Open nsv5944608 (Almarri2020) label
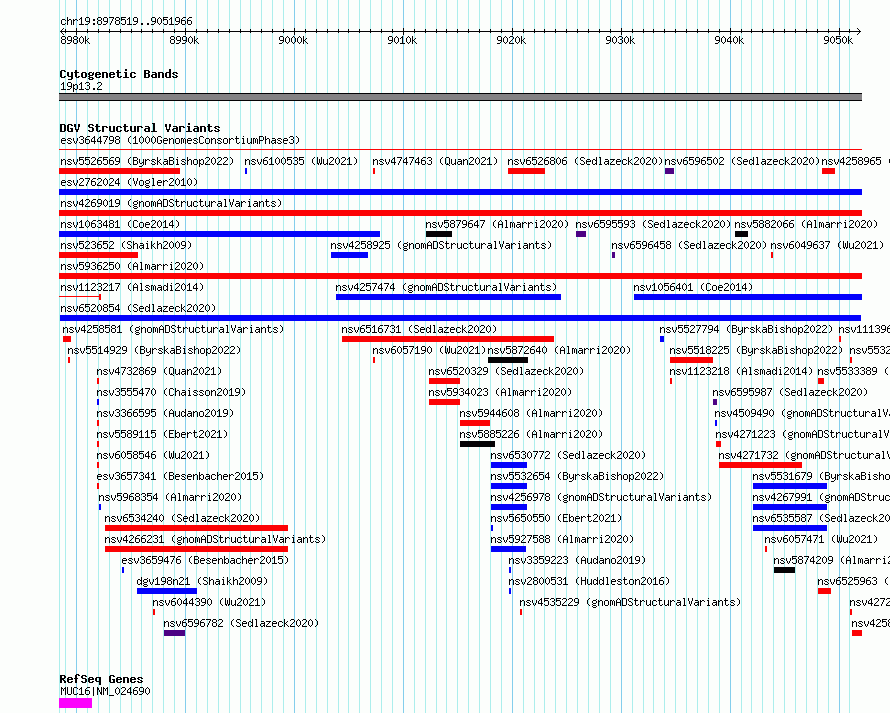Screen dimensions: 890x713 pos(531,413)
